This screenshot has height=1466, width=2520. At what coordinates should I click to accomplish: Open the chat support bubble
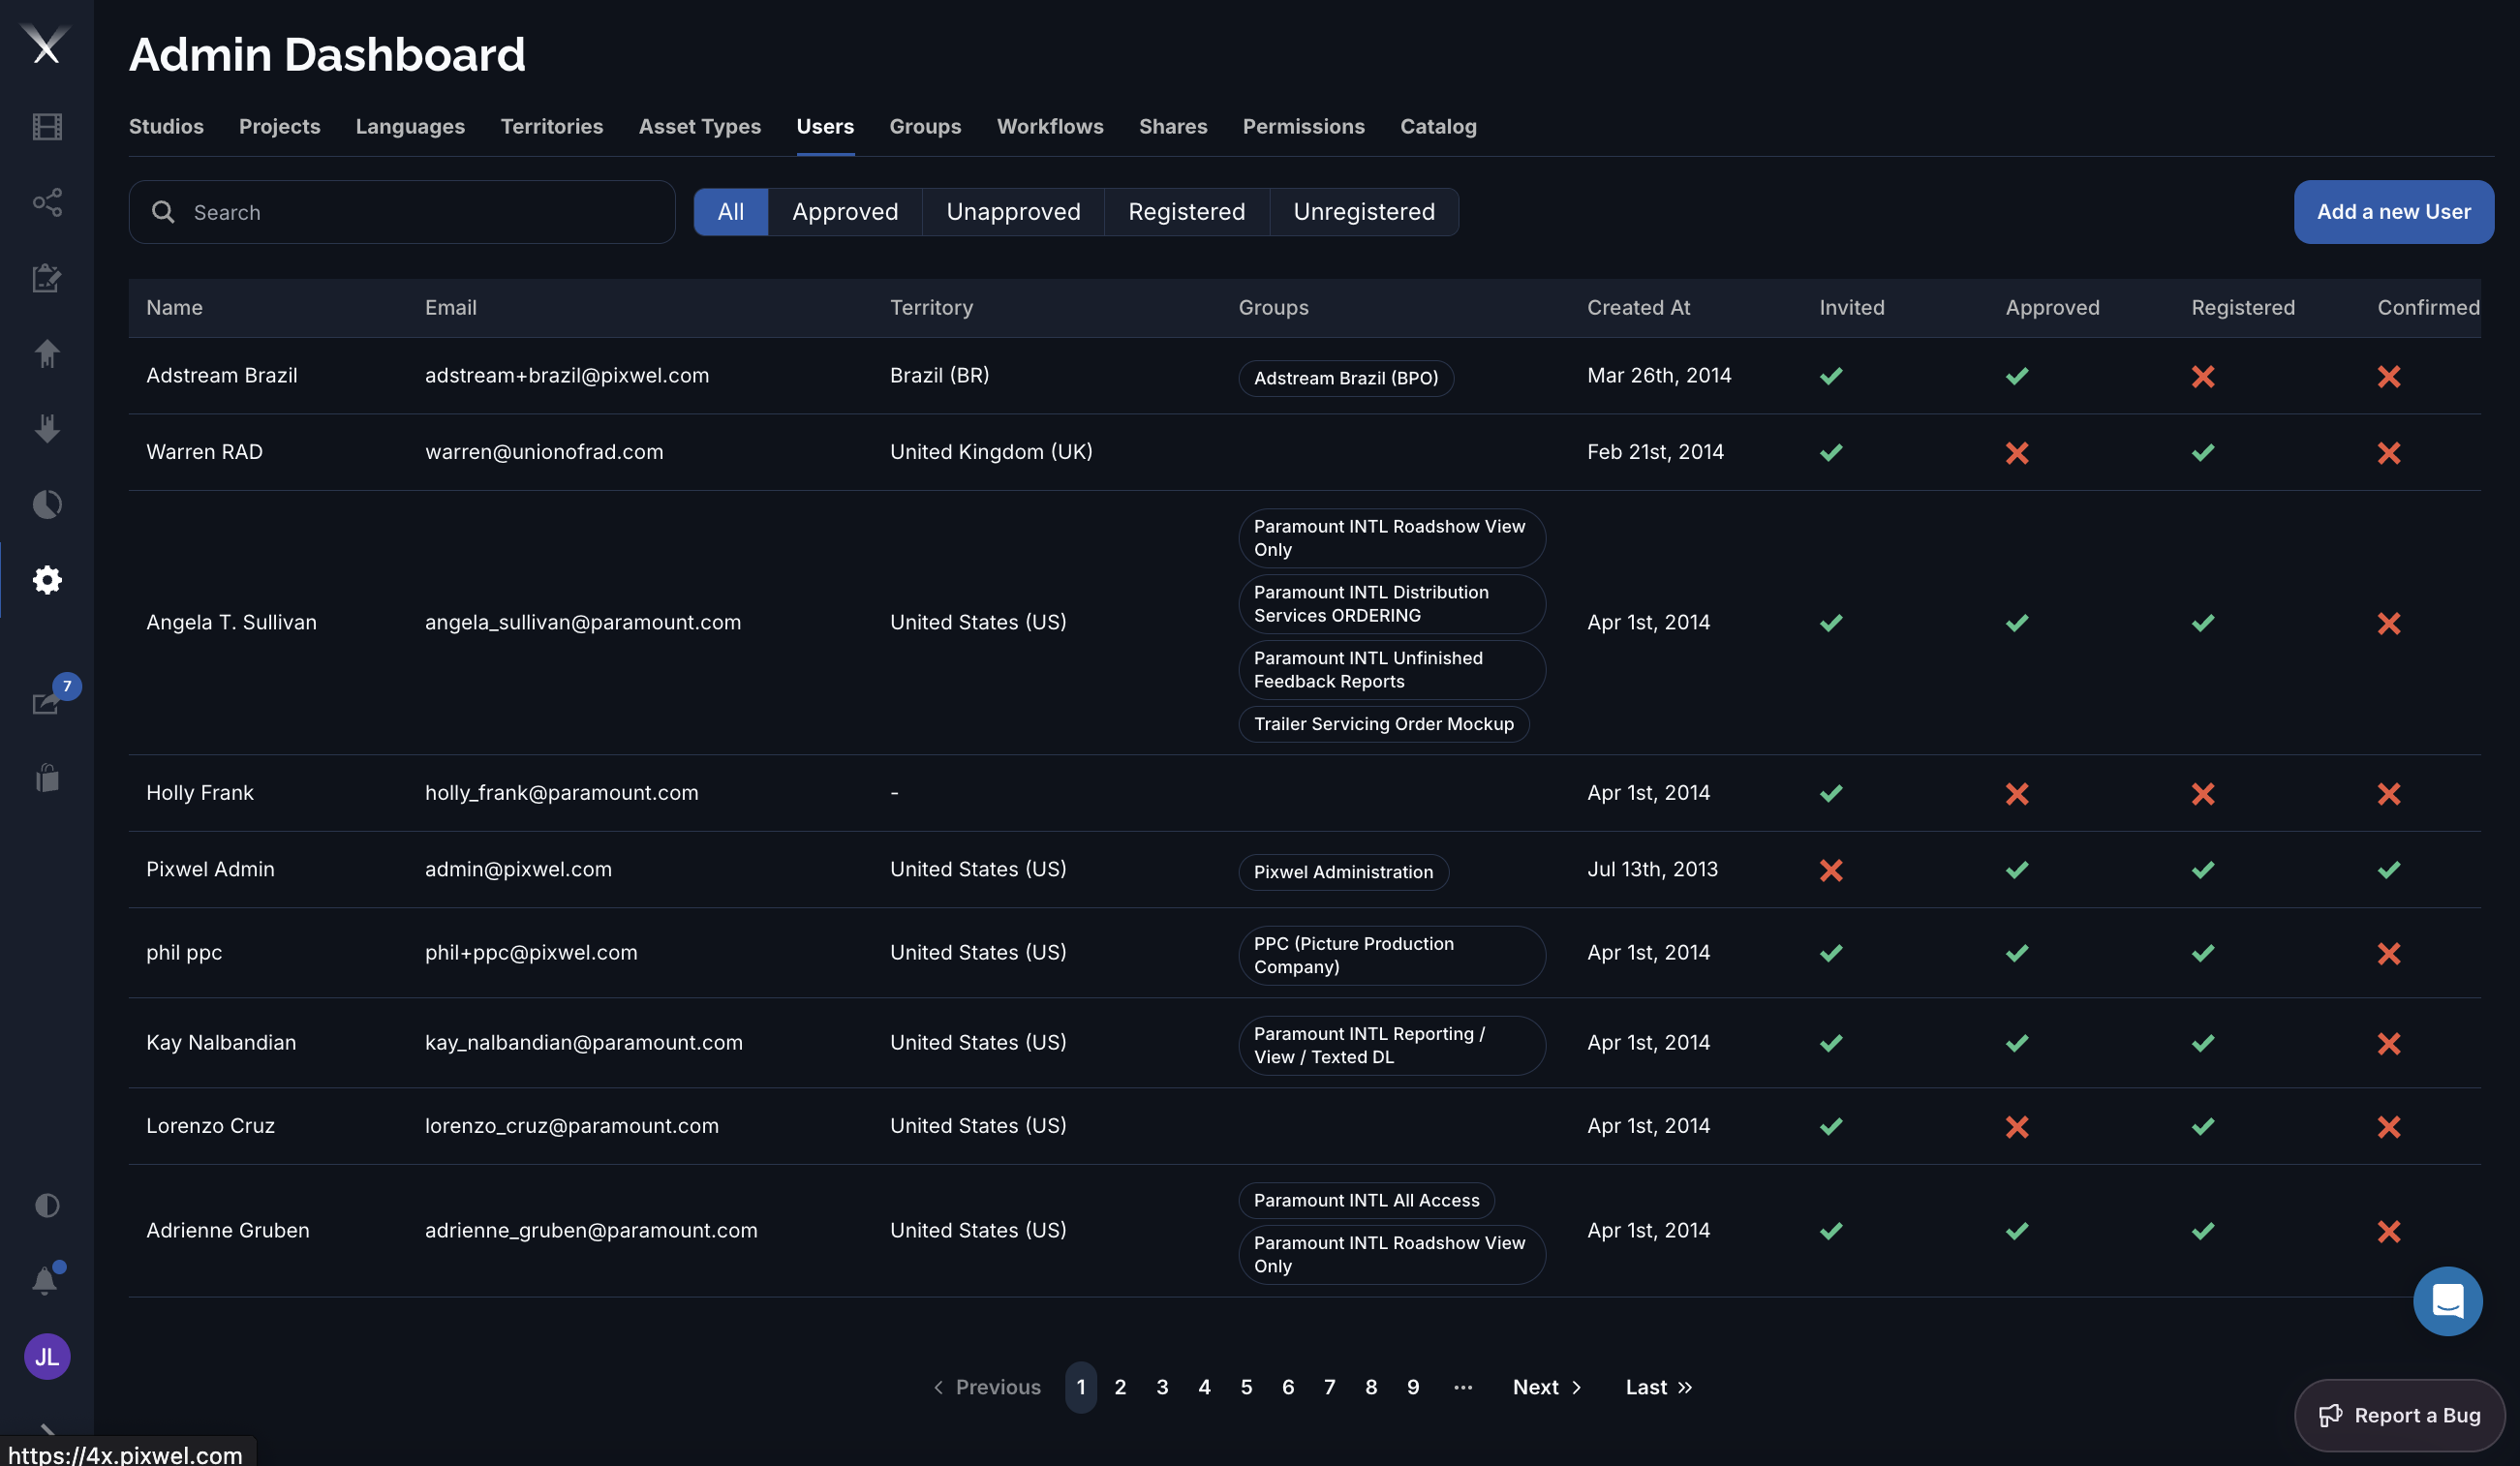(2447, 1301)
